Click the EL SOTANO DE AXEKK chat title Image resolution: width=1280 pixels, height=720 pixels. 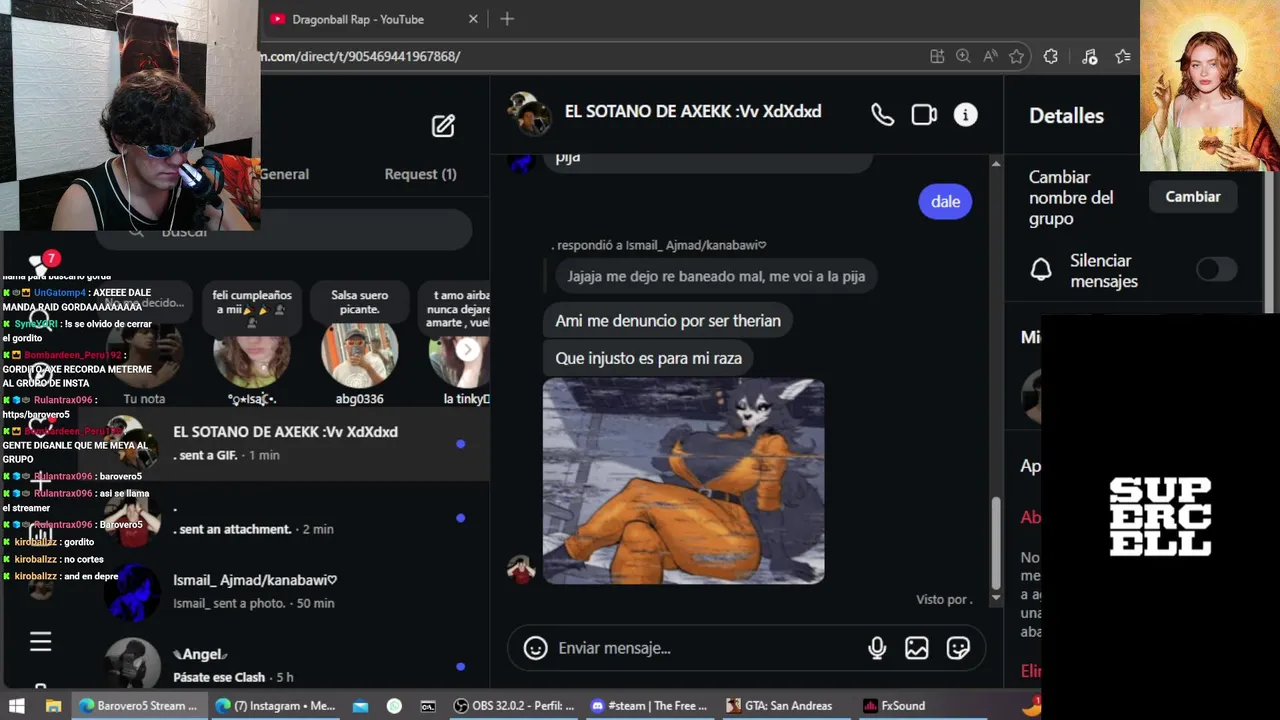pos(693,111)
